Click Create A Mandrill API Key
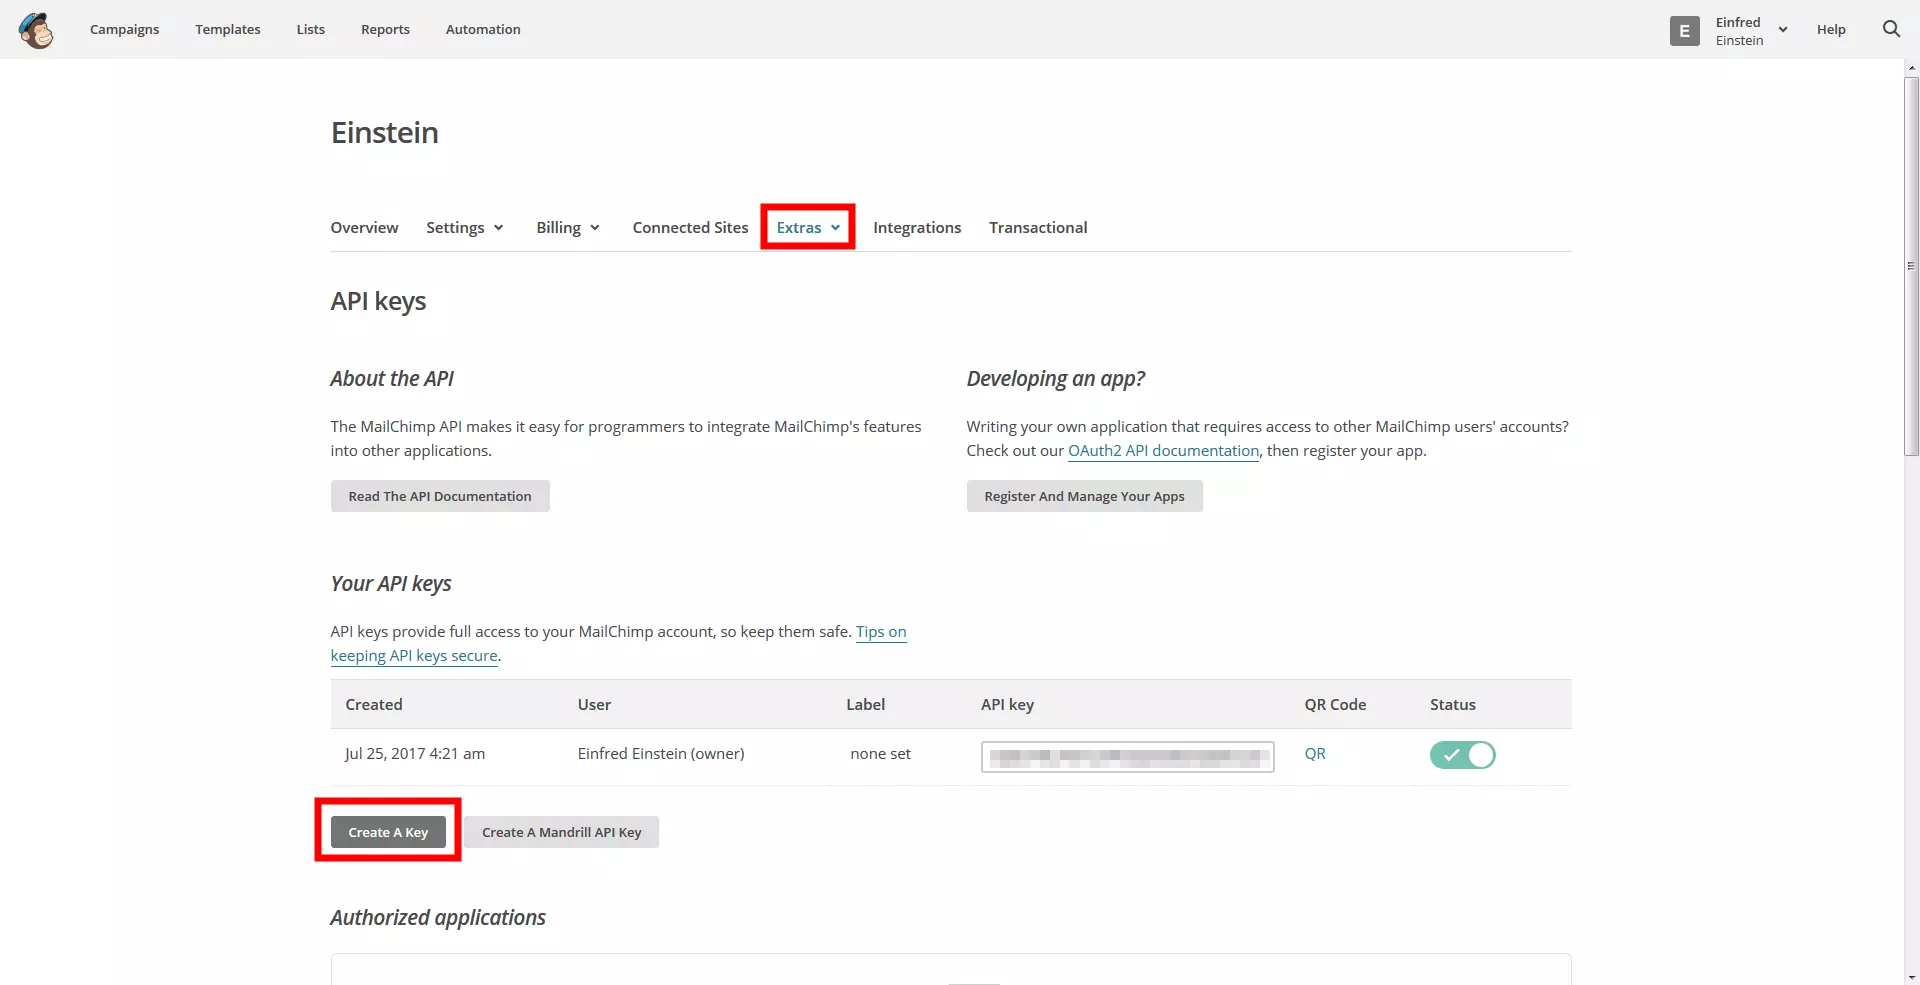This screenshot has width=1920, height=985. coord(561,832)
